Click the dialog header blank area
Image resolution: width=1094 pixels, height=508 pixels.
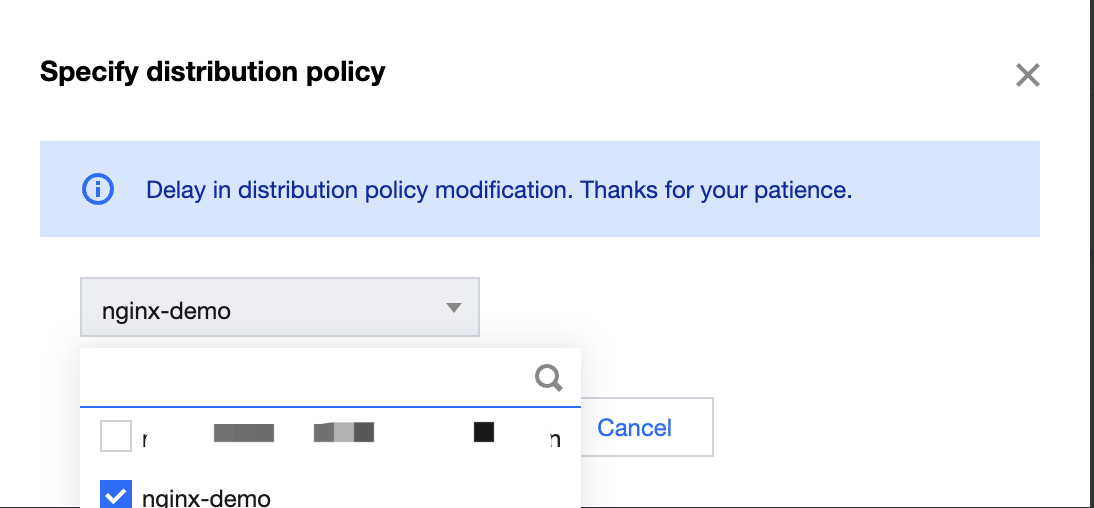700,72
